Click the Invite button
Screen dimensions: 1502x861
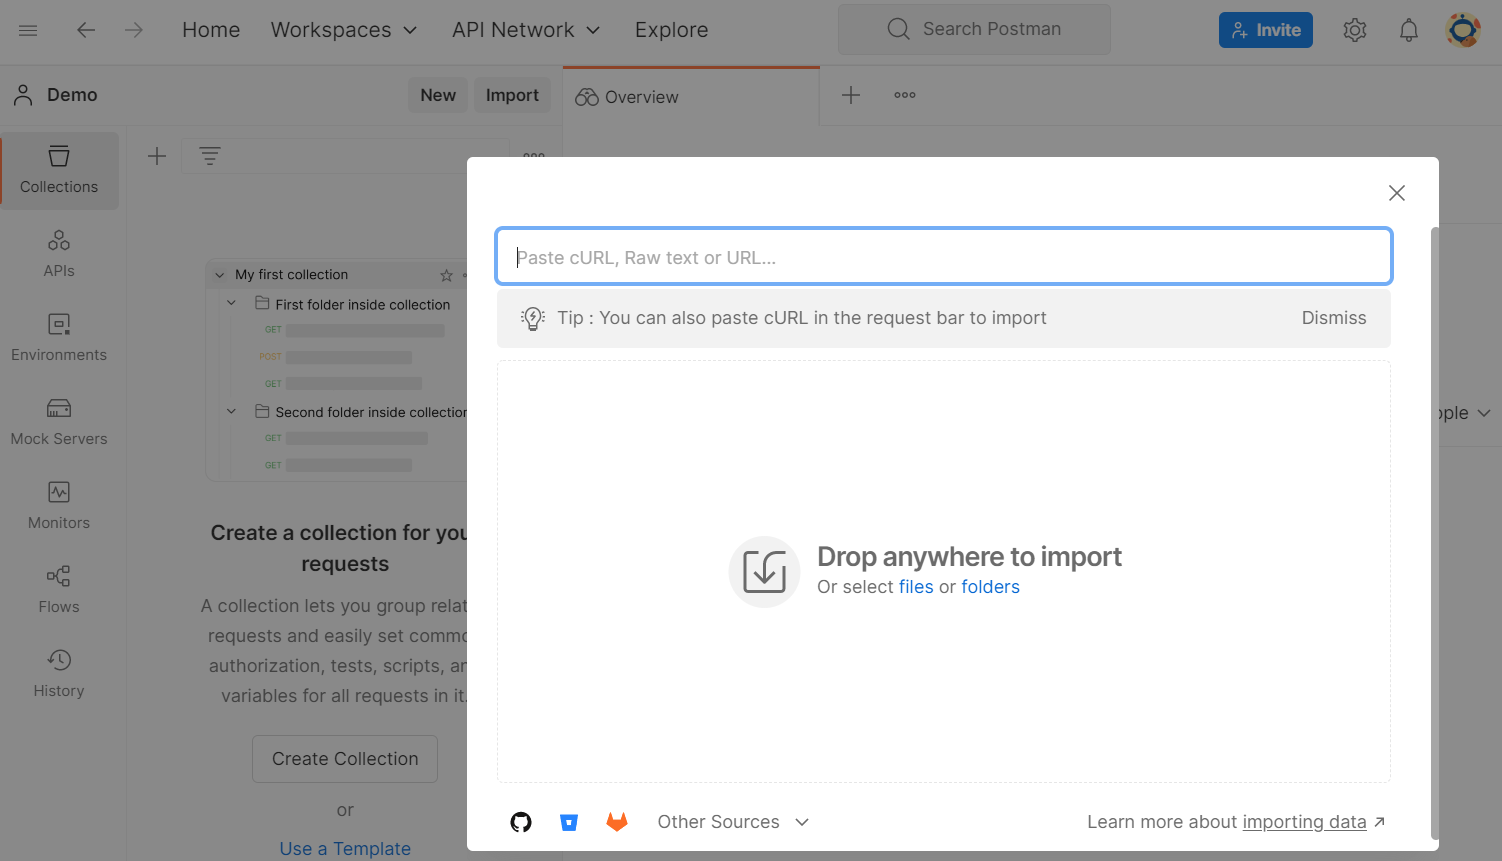(x=1266, y=30)
